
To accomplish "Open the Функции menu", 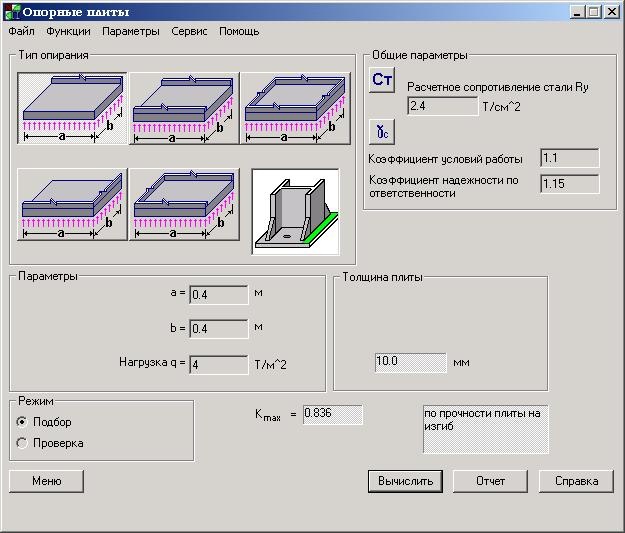I will (68, 32).
